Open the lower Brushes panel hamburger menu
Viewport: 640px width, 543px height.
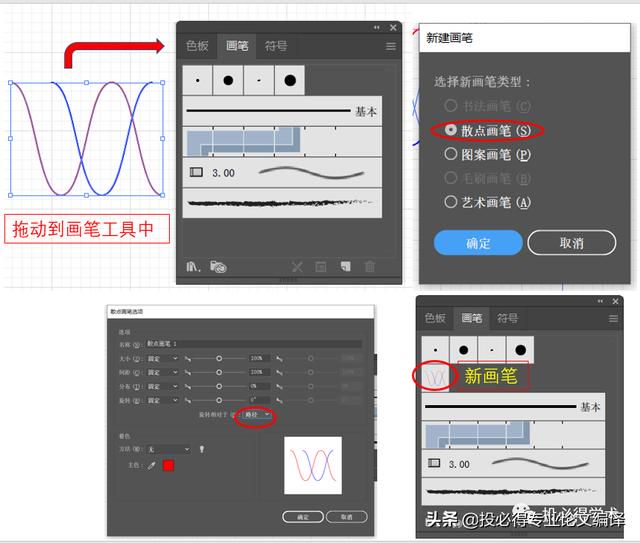tap(613, 318)
